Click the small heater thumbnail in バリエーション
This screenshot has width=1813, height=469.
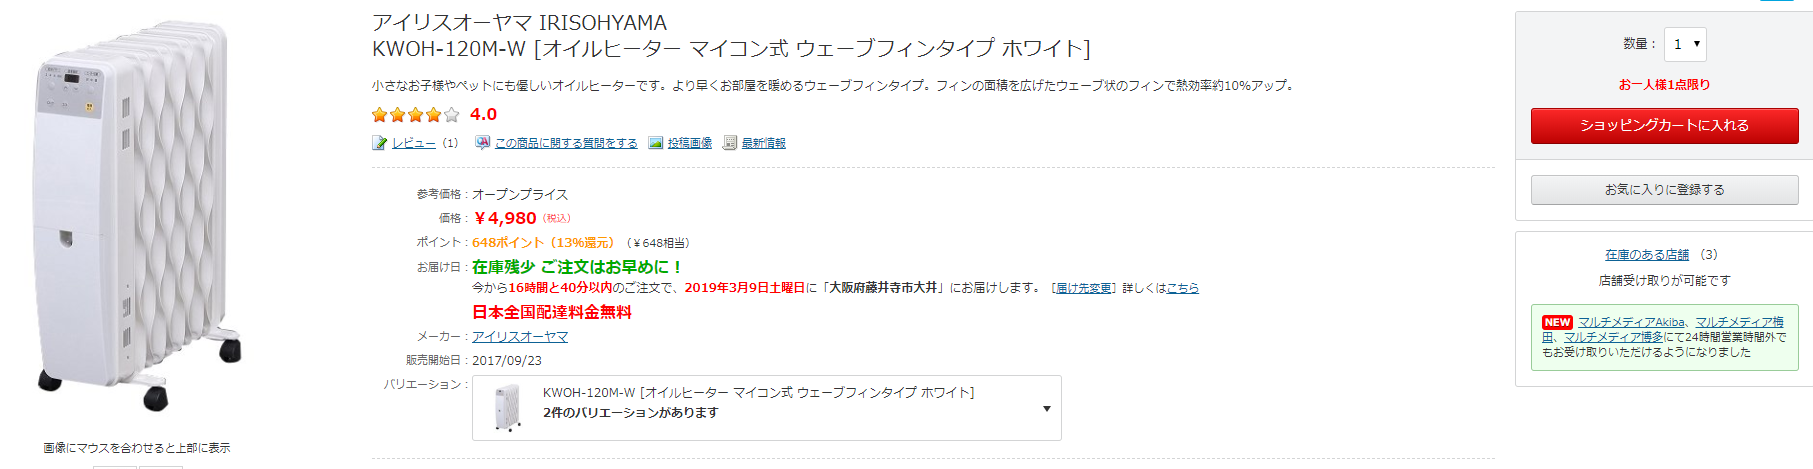coord(508,408)
